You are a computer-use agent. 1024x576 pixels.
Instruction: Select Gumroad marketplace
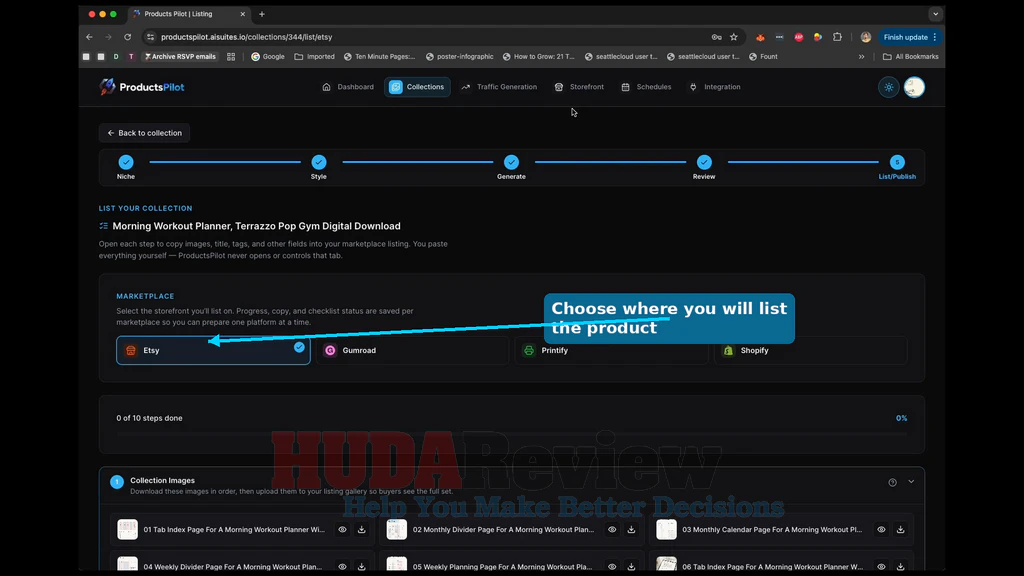click(x=412, y=350)
